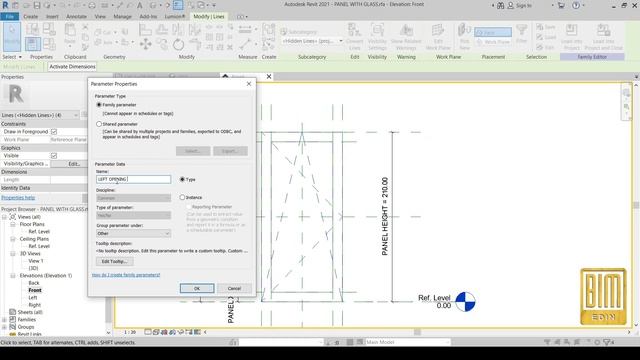Toggle the Draw in Foreground checkbox
Viewport: 640px width, 360px height.
pyautogui.click(x=54, y=132)
